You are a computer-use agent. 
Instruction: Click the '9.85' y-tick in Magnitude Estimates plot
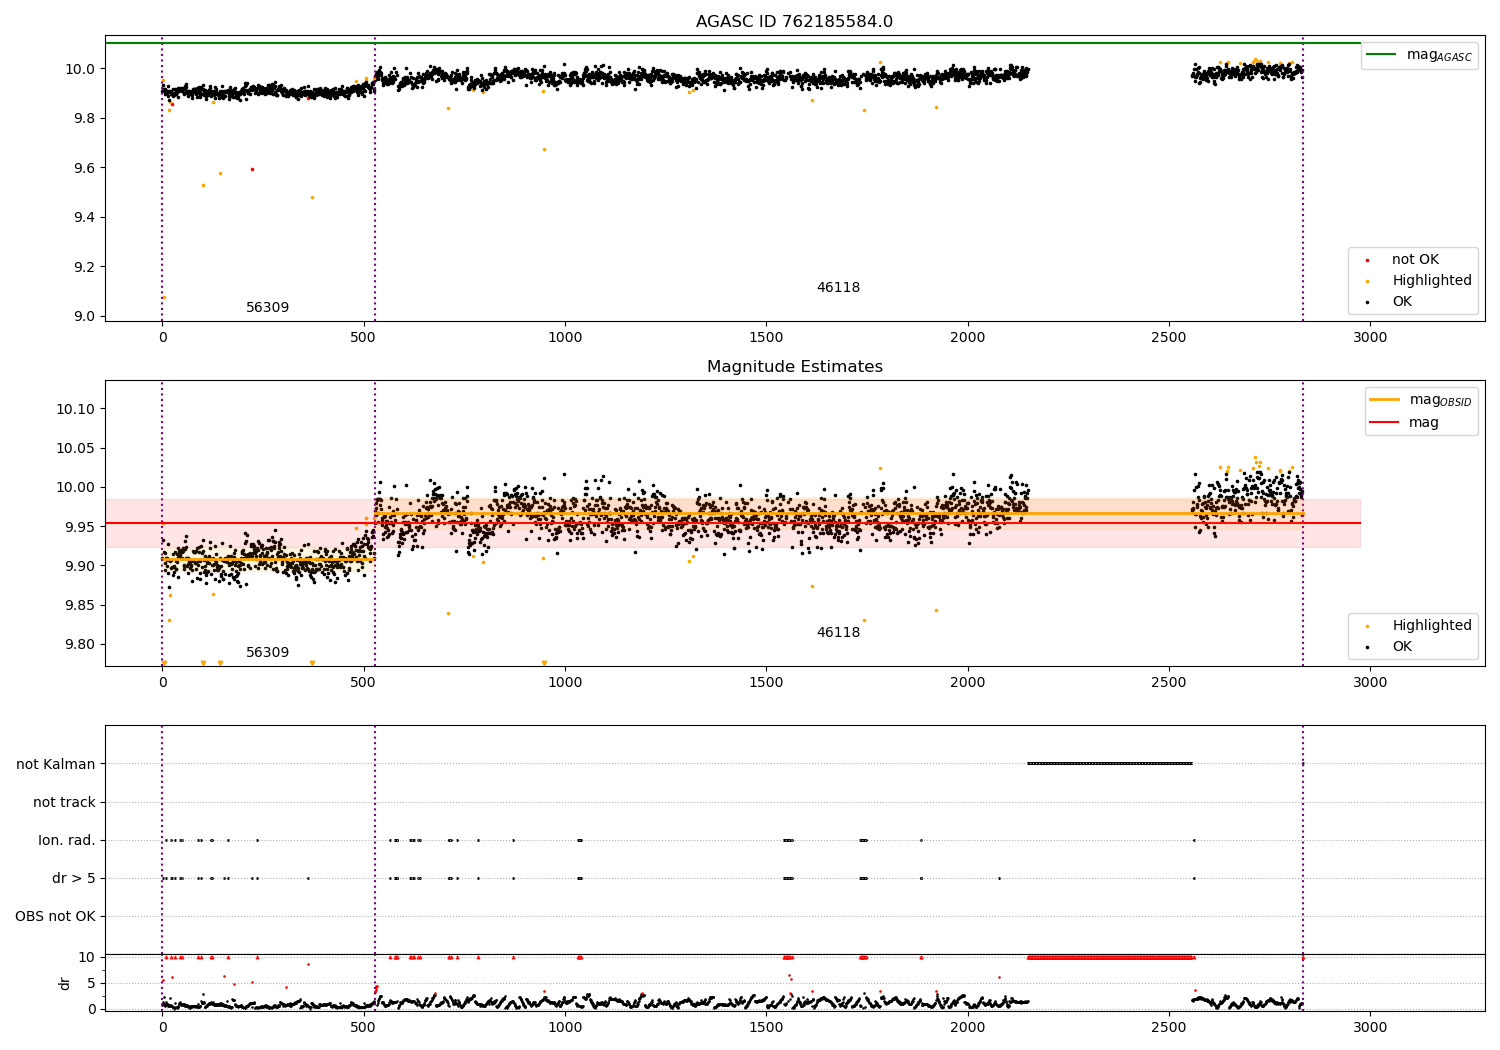click(x=80, y=605)
